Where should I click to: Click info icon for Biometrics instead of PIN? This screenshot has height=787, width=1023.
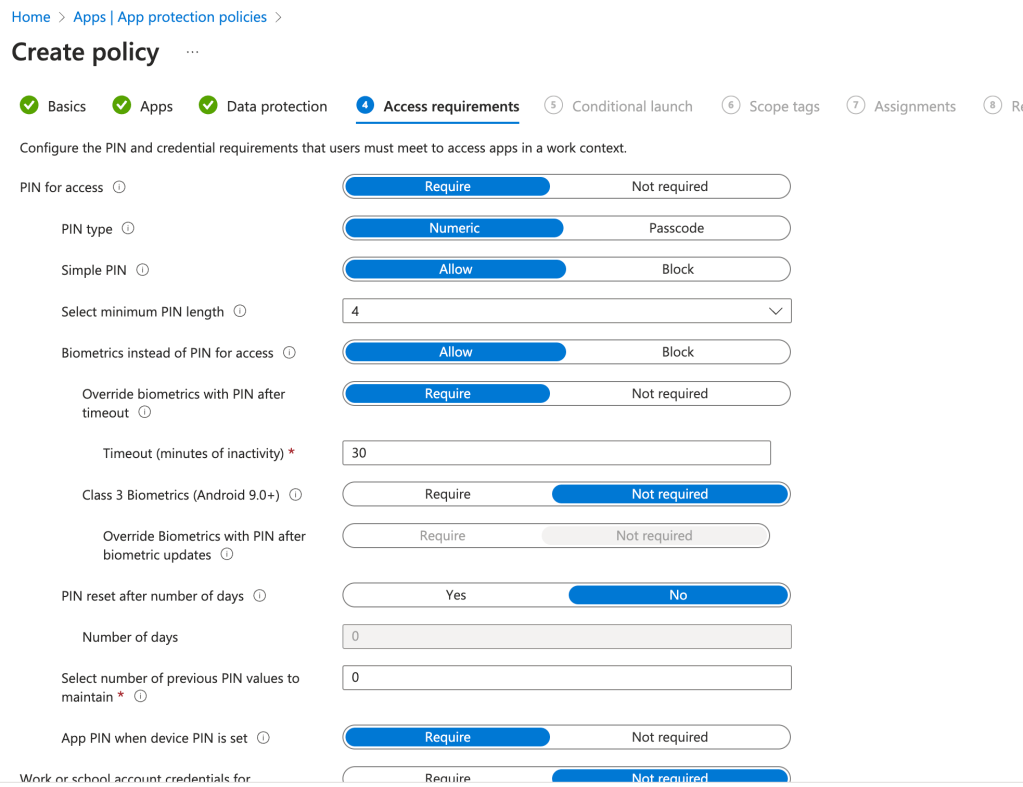coord(290,353)
